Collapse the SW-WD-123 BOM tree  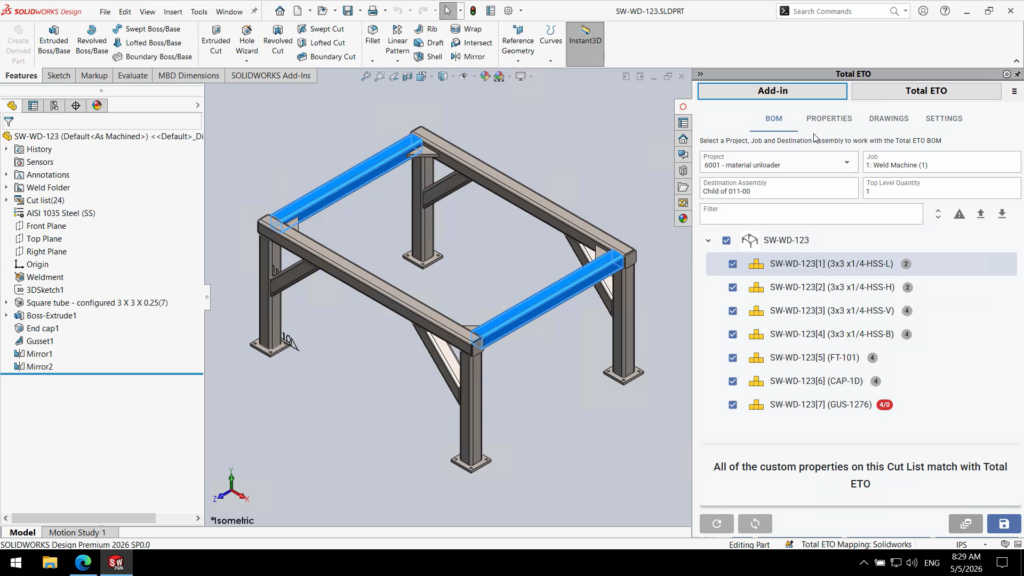coord(708,240)
